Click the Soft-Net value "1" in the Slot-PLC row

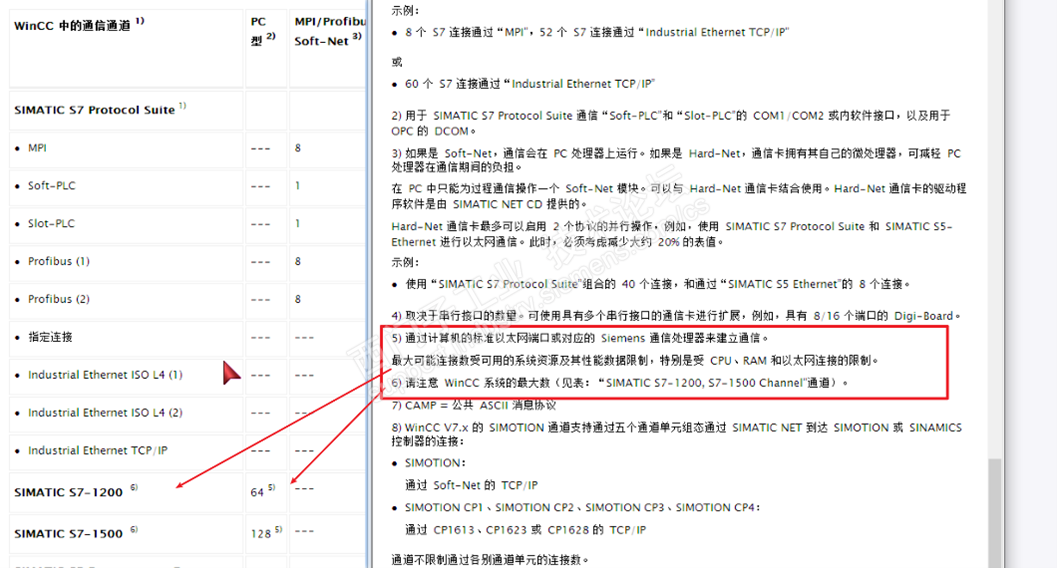point(297,223)
